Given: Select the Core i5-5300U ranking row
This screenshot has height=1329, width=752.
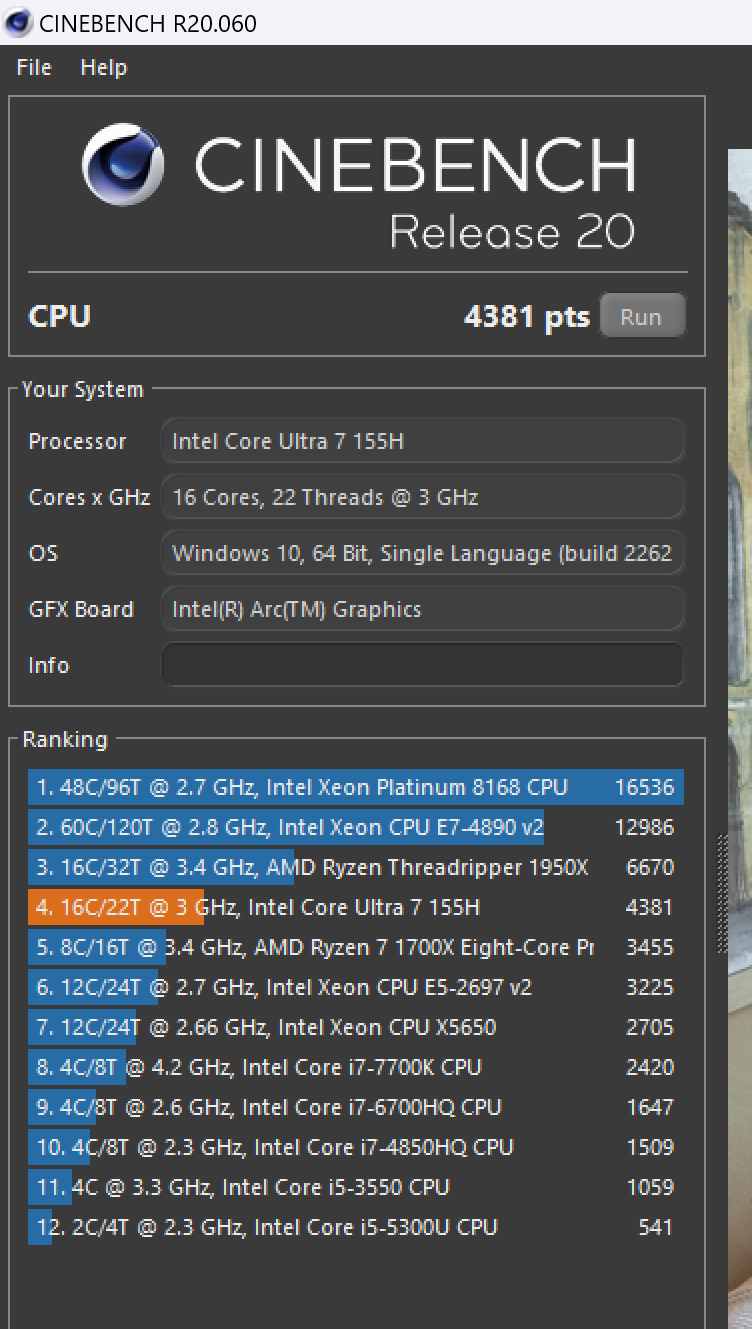Looking at the screenshot, I should pos(356,1227).
